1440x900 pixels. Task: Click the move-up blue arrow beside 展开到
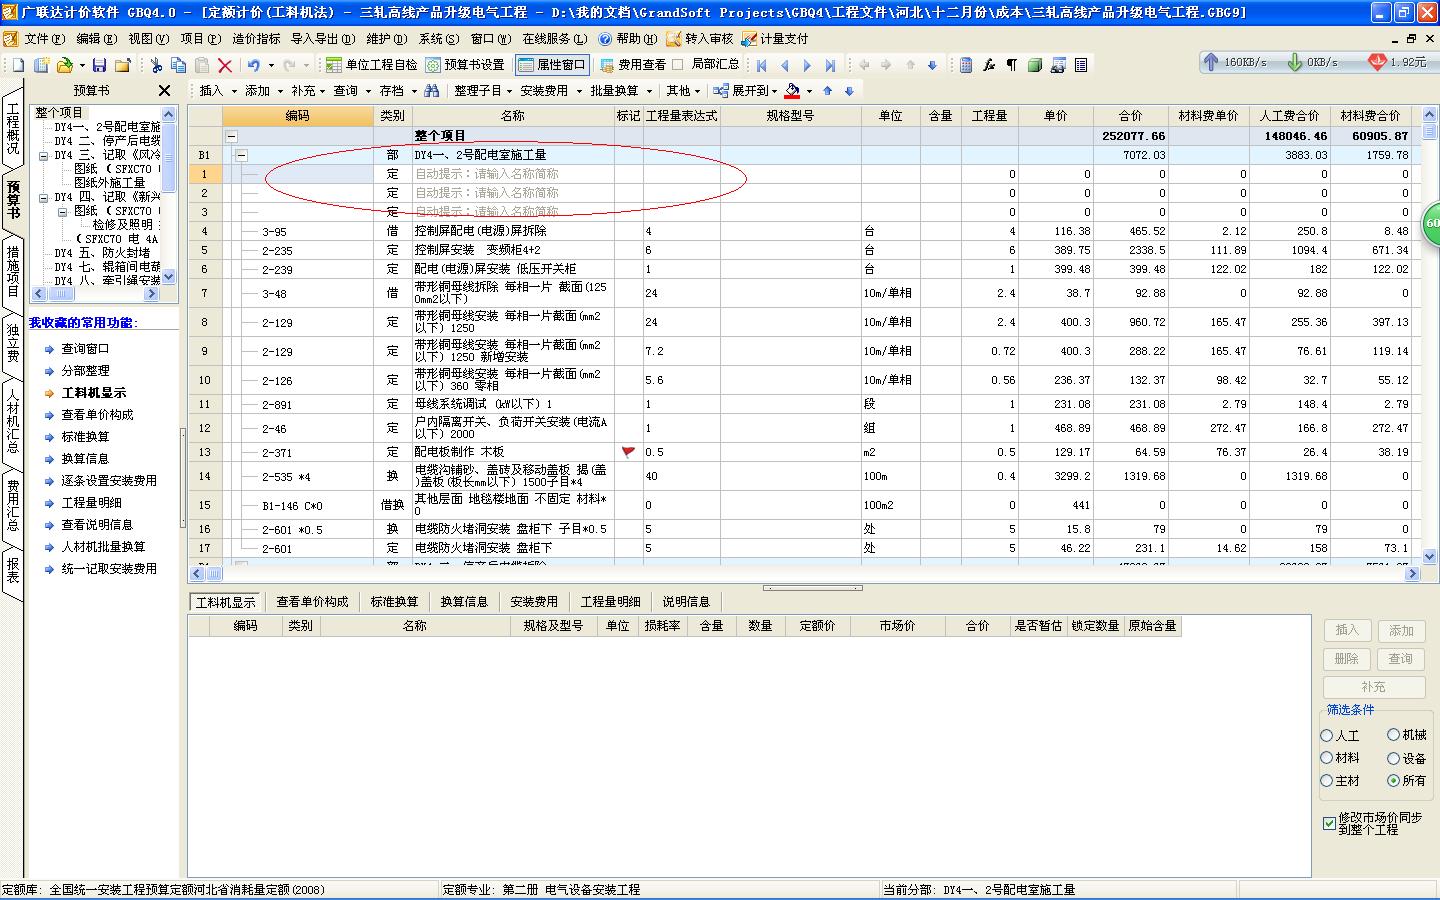(828, 91)
